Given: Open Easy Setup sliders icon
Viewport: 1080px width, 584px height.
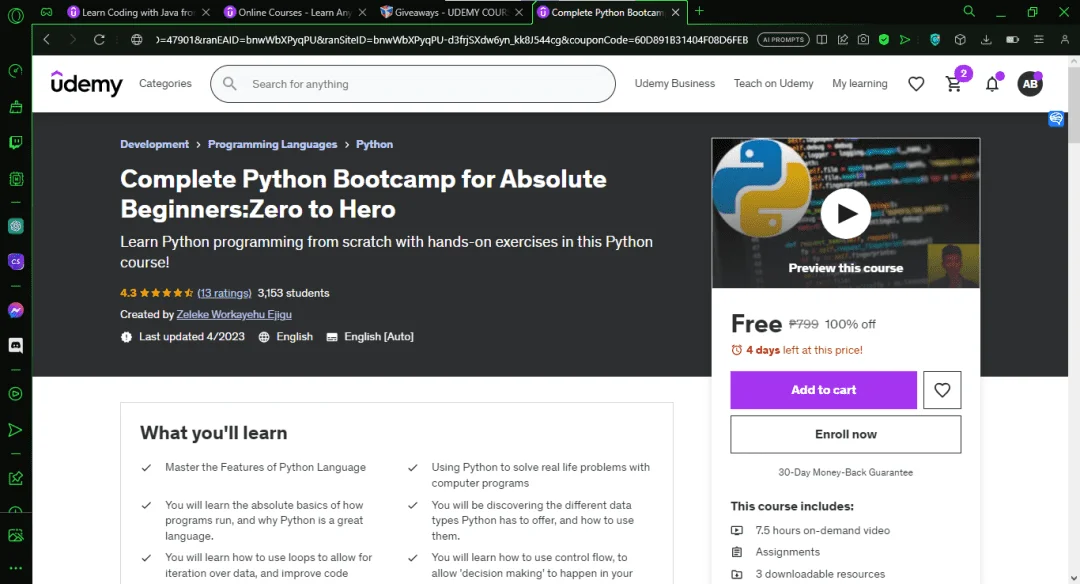Looking at the screenshot, I should point(1039,40).
